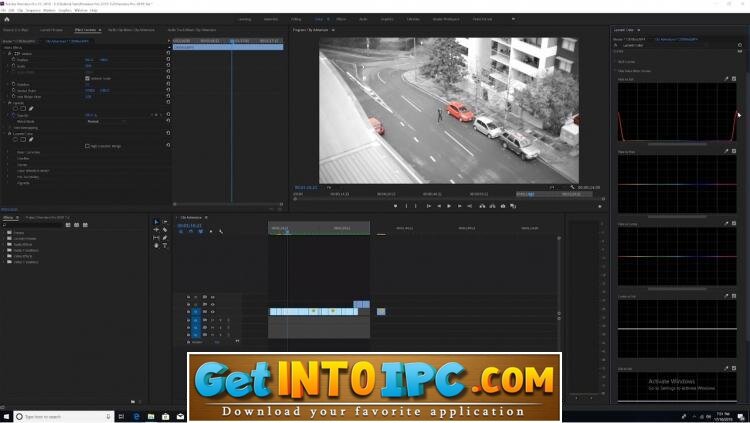The width and height of the screenshot is (750, 423).
Task: Open workspace overflow chevron menu
Action: tap(513, 19)
